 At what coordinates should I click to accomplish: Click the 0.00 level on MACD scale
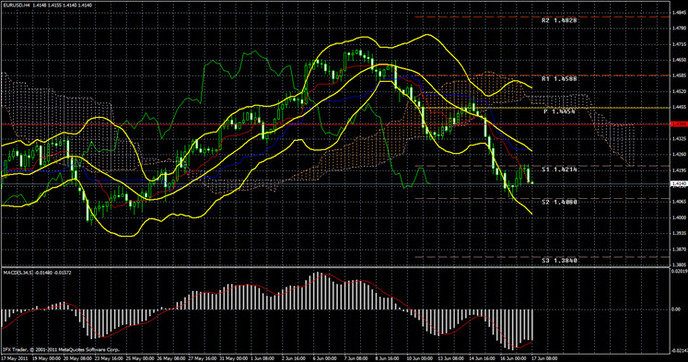pos(677,310)
